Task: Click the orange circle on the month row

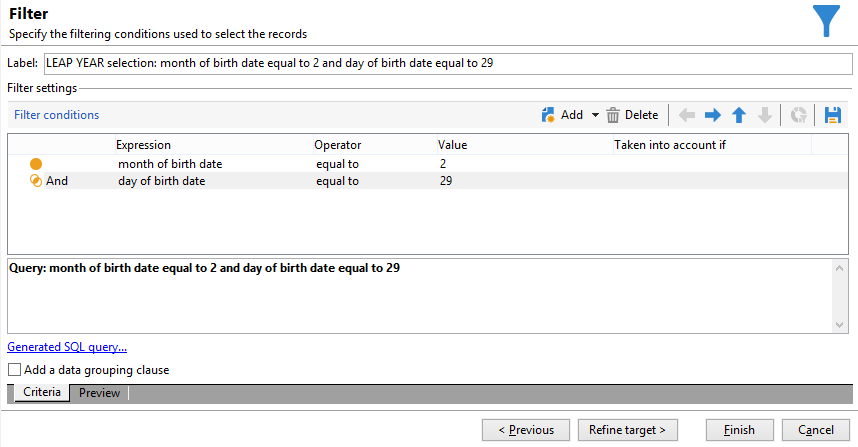Action: point(37,164)
